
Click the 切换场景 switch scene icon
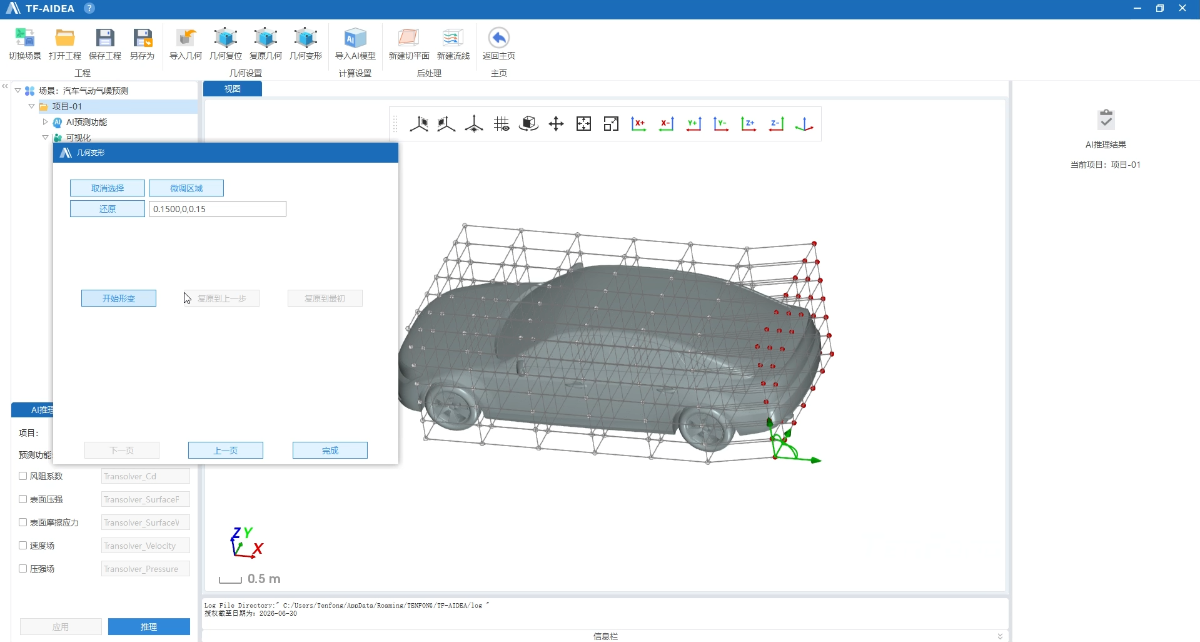(x=24, y=39)
